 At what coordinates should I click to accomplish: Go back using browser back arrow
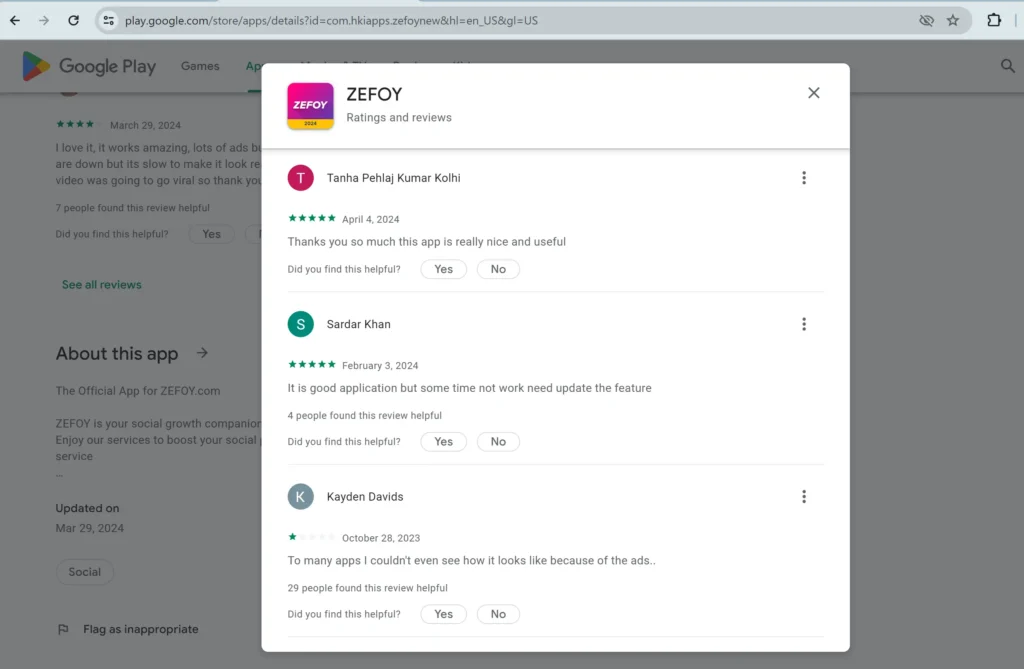[15, 20]
